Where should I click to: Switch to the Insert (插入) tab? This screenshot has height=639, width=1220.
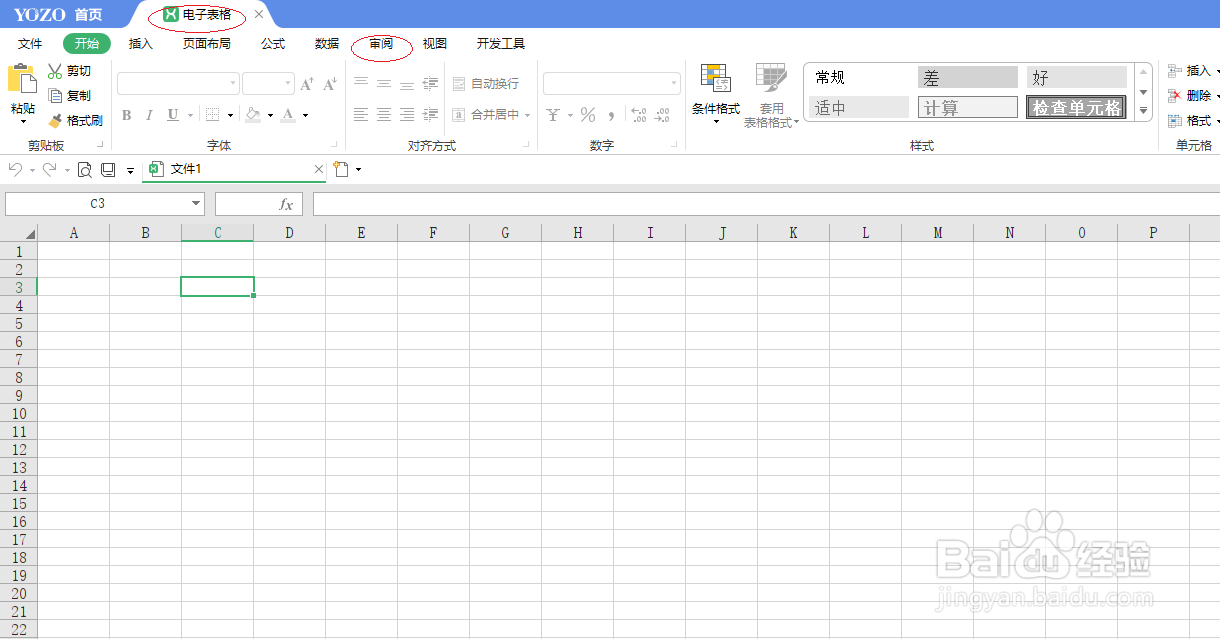[141, 44]
